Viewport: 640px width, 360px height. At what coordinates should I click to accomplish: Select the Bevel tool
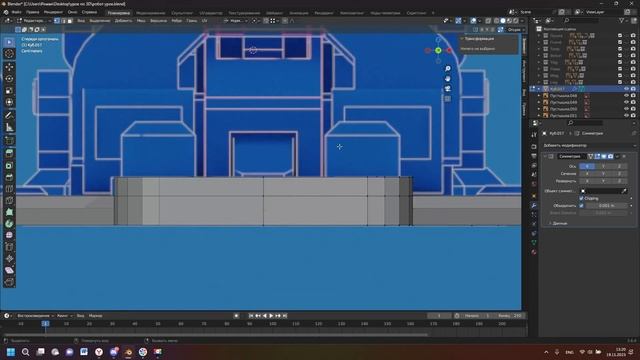(9, 177)
